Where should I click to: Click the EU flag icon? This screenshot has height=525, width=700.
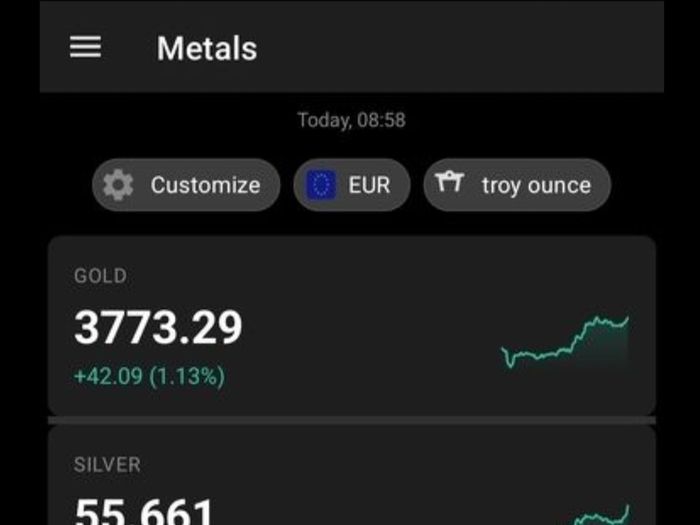(321, 185)
